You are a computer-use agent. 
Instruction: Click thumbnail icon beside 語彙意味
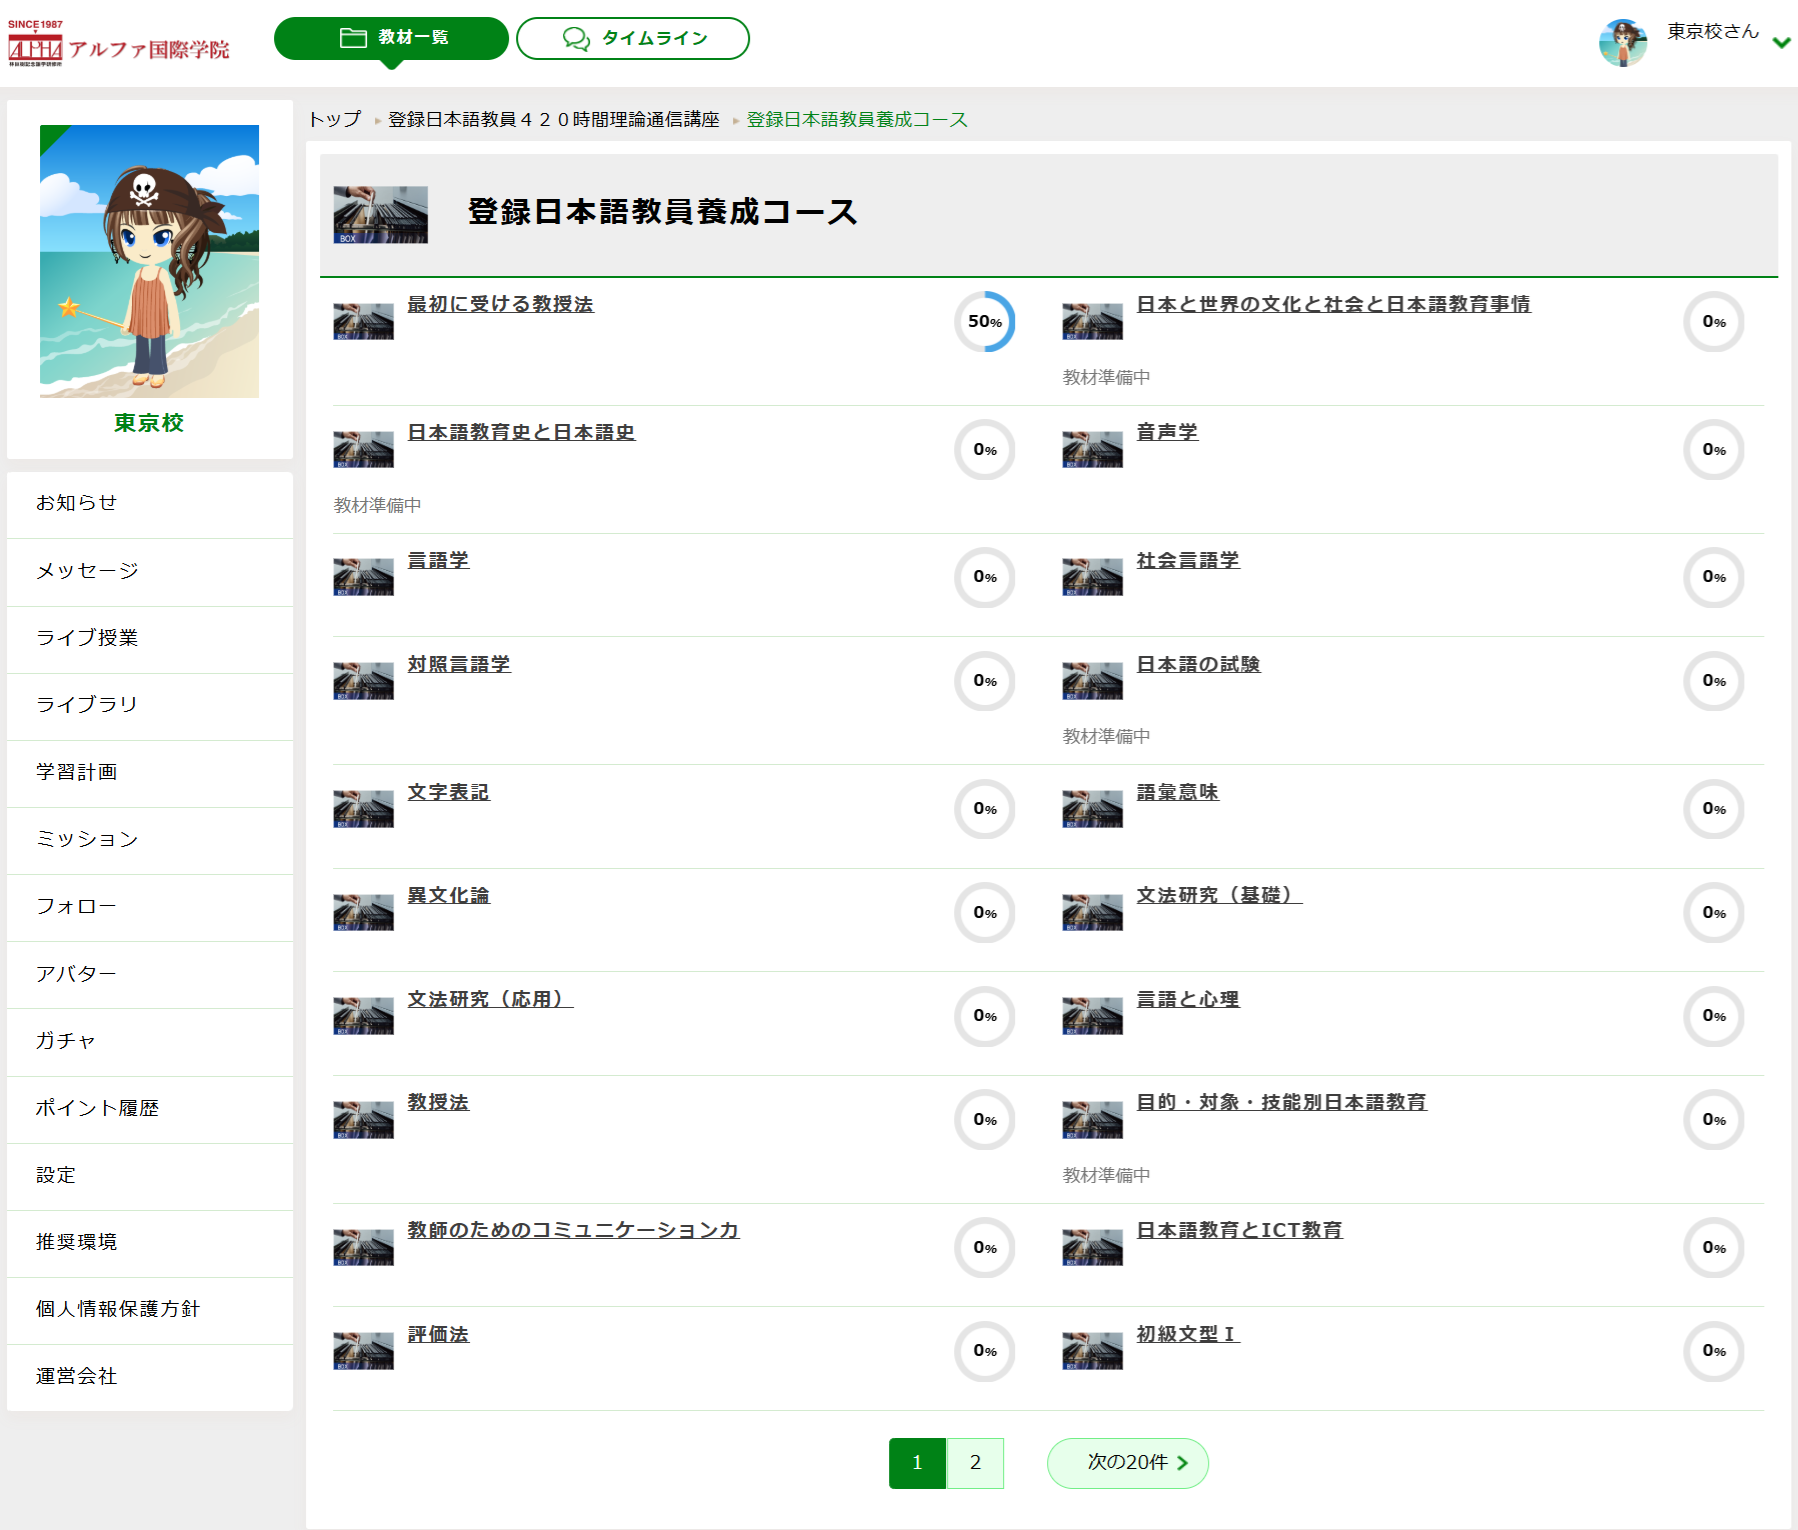coord(1092,810)
